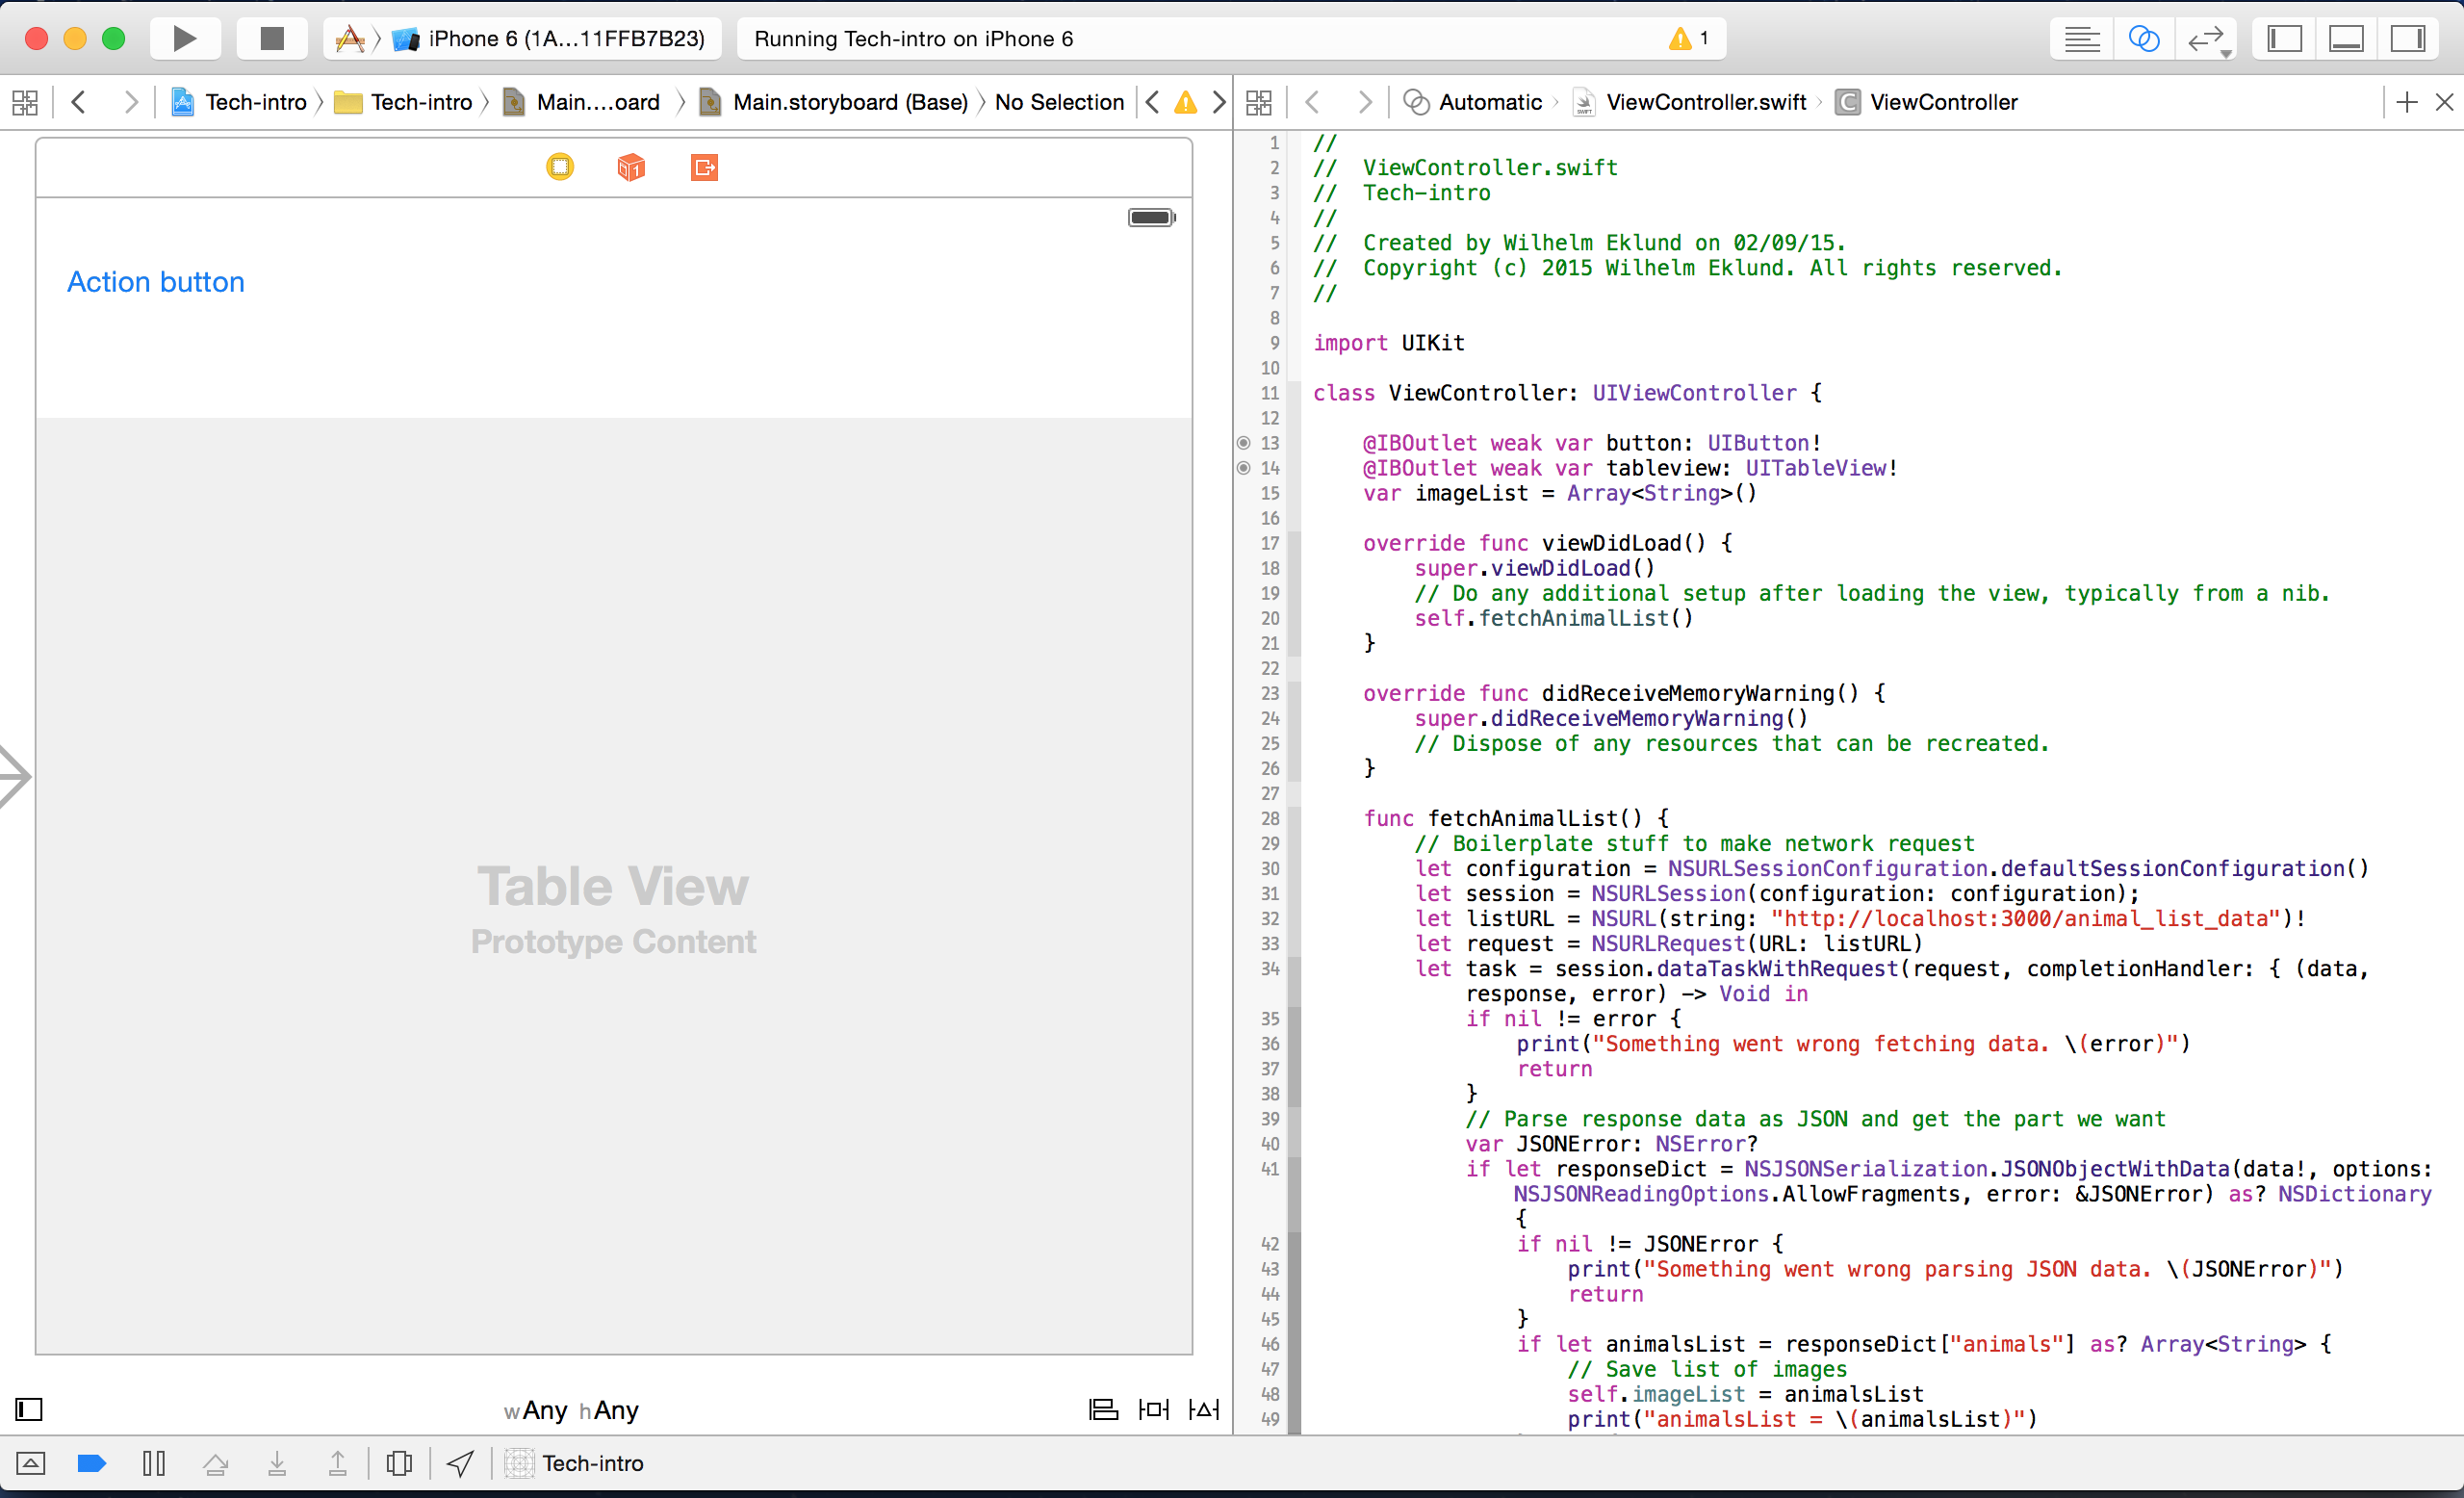Click the Stop button in toolbar
This screenshot has height=1498, width=2464.
tap(271, 39)
